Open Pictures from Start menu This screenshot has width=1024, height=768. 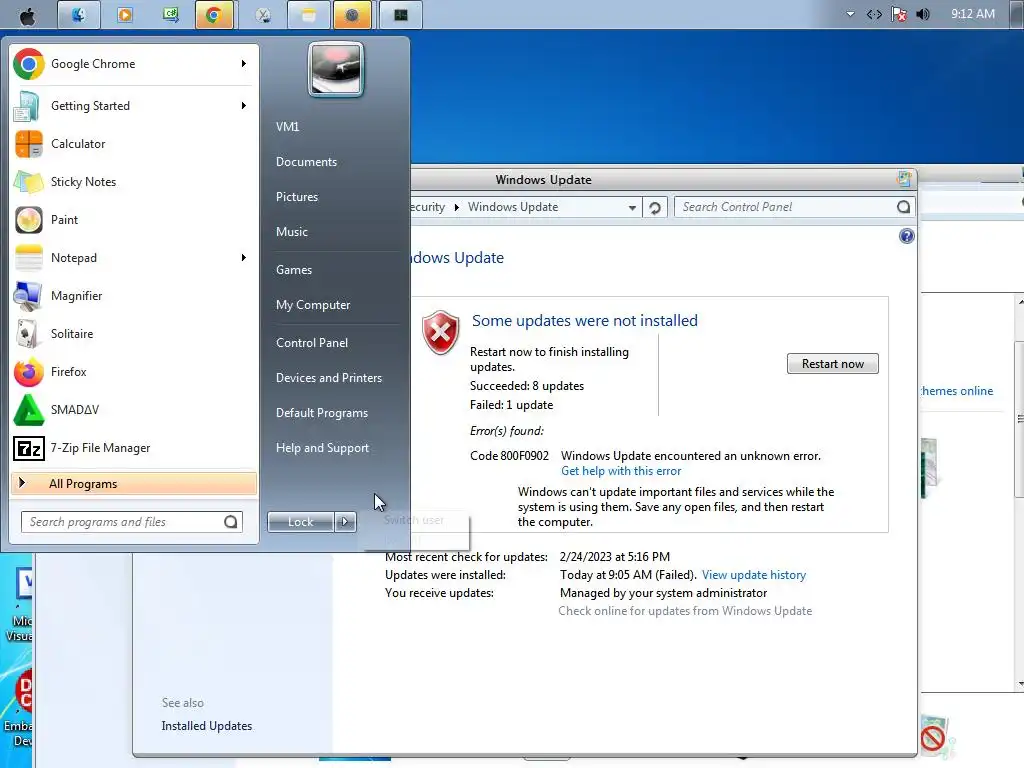coord(296,197)
